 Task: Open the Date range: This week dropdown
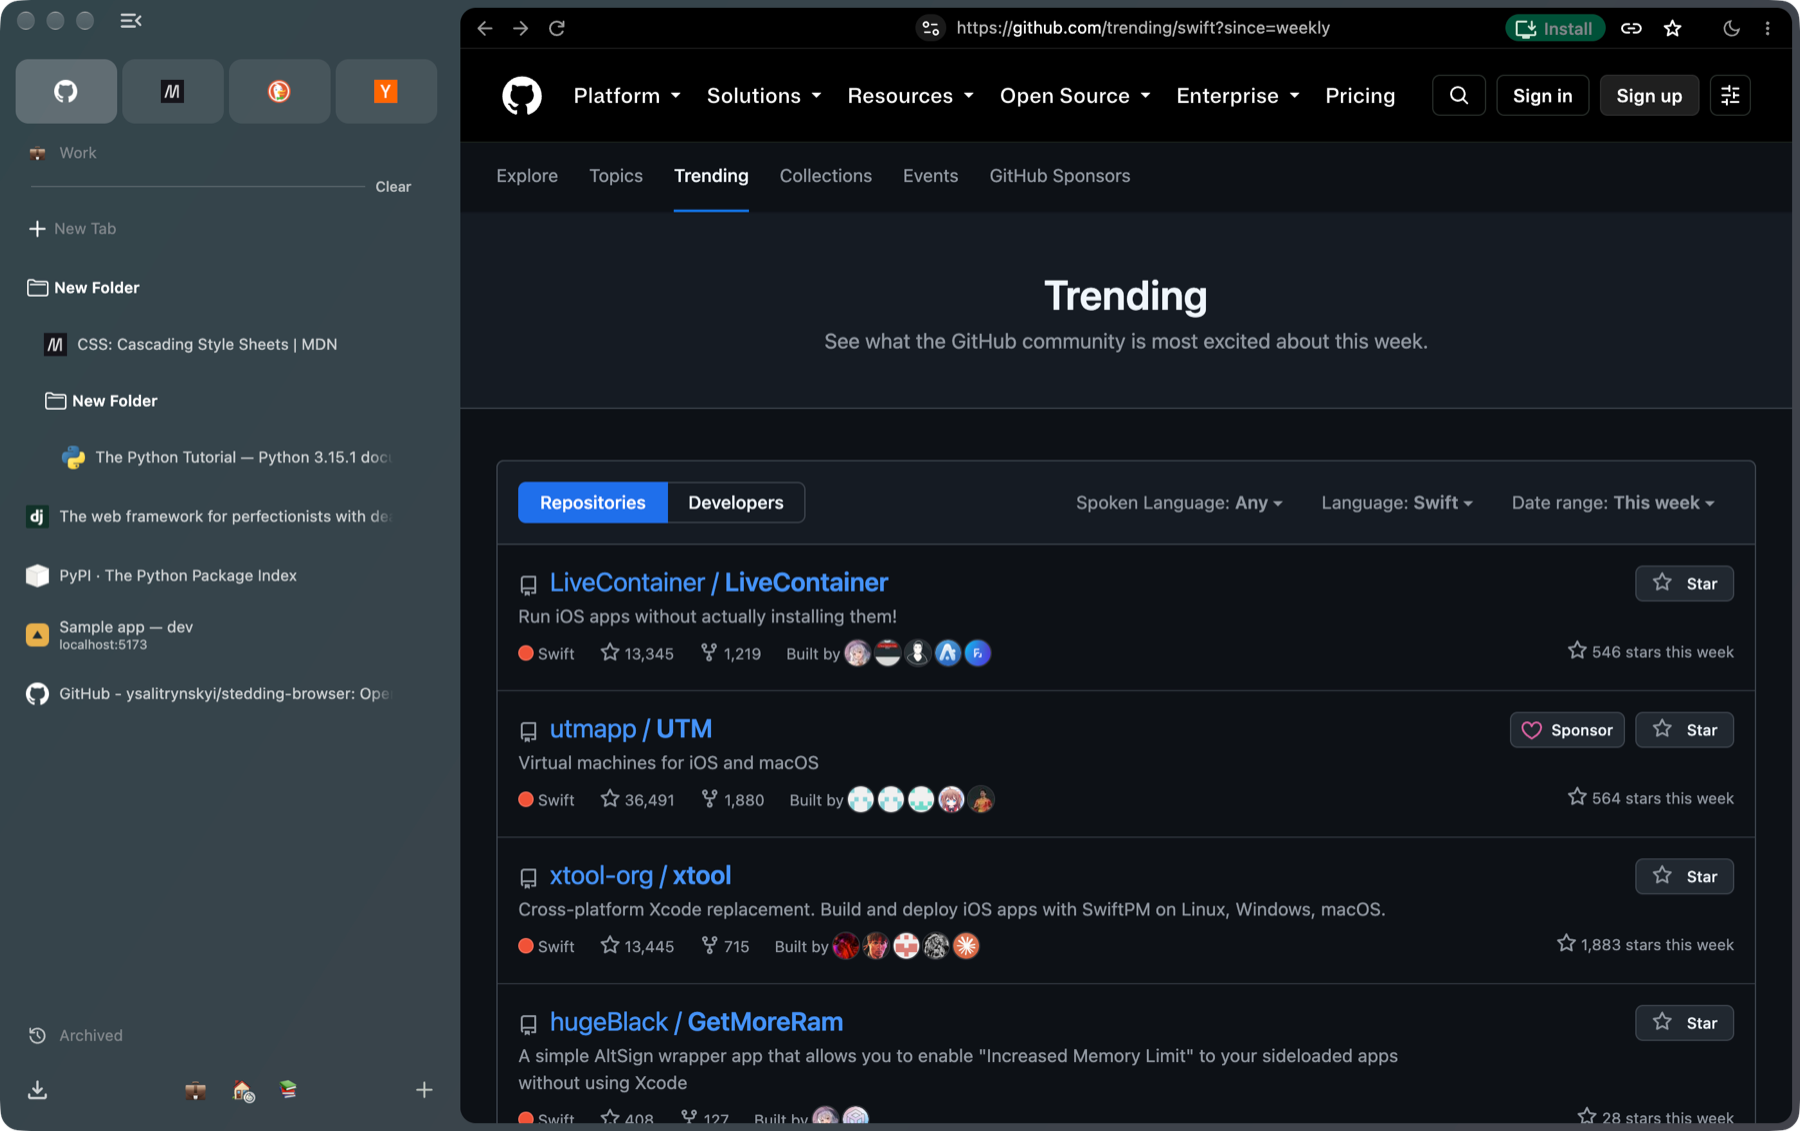1613,503
